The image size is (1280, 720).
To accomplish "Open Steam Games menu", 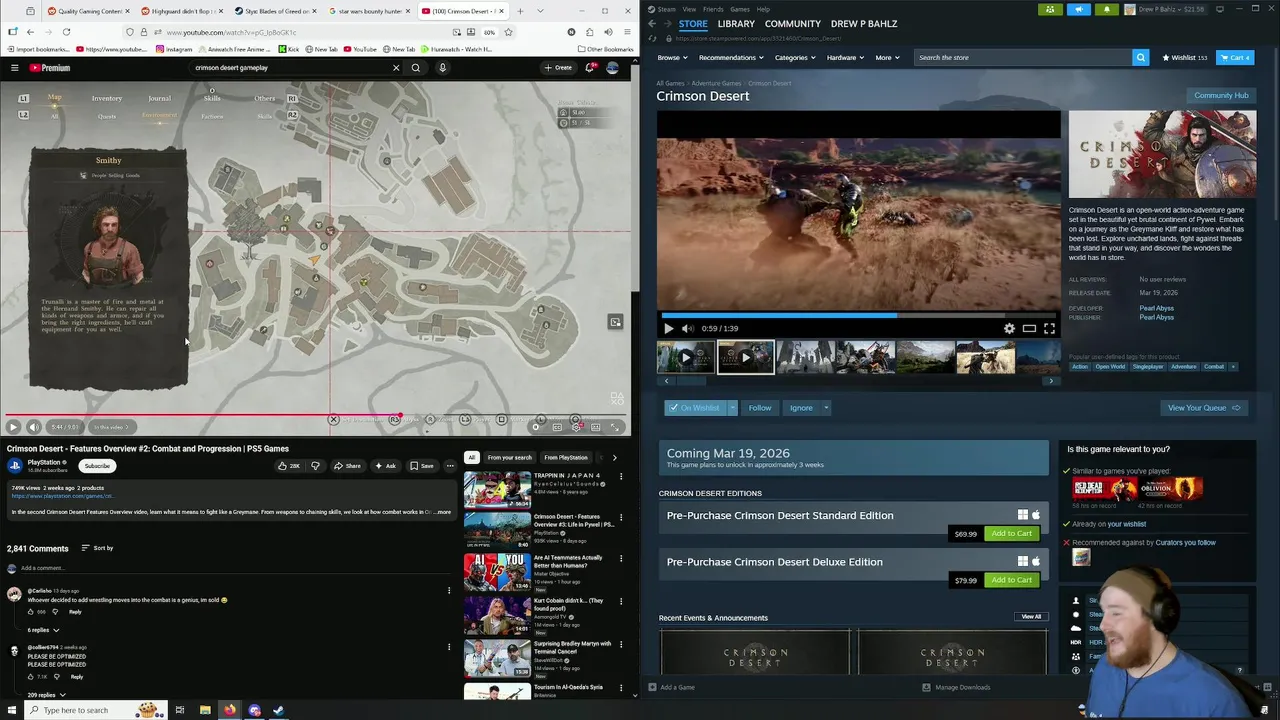I will pyautogui.click(x=740, y=9).
